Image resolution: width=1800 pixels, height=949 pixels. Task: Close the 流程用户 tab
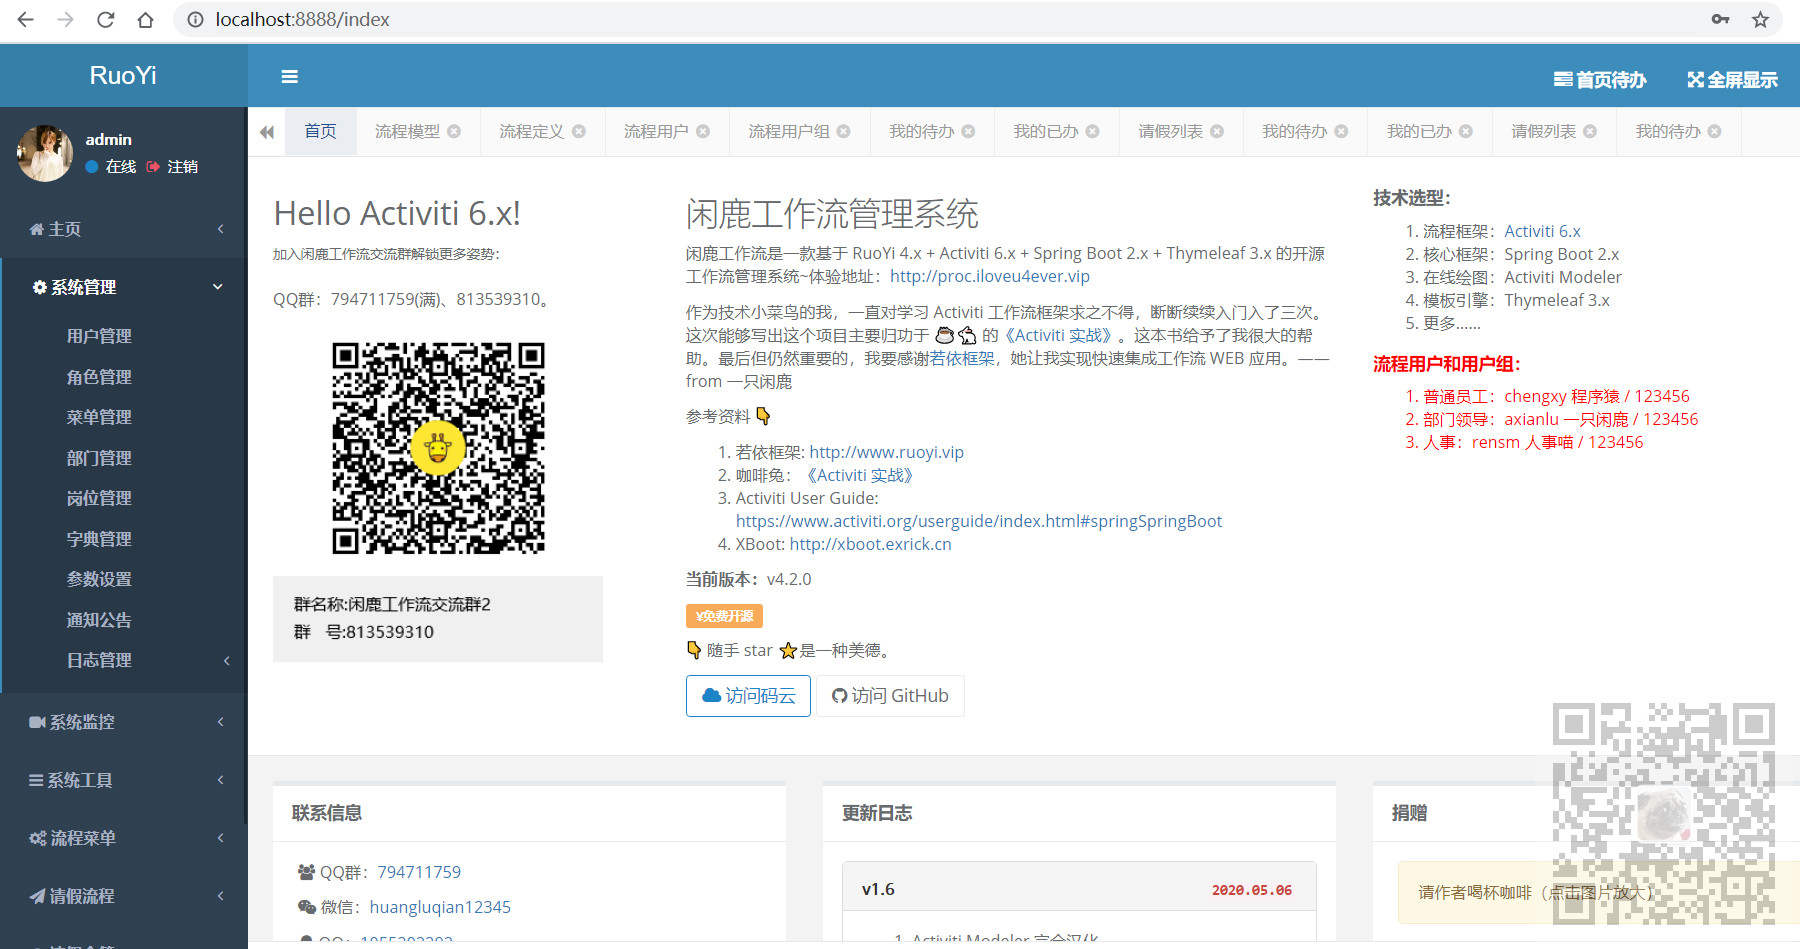click(703, 131)
